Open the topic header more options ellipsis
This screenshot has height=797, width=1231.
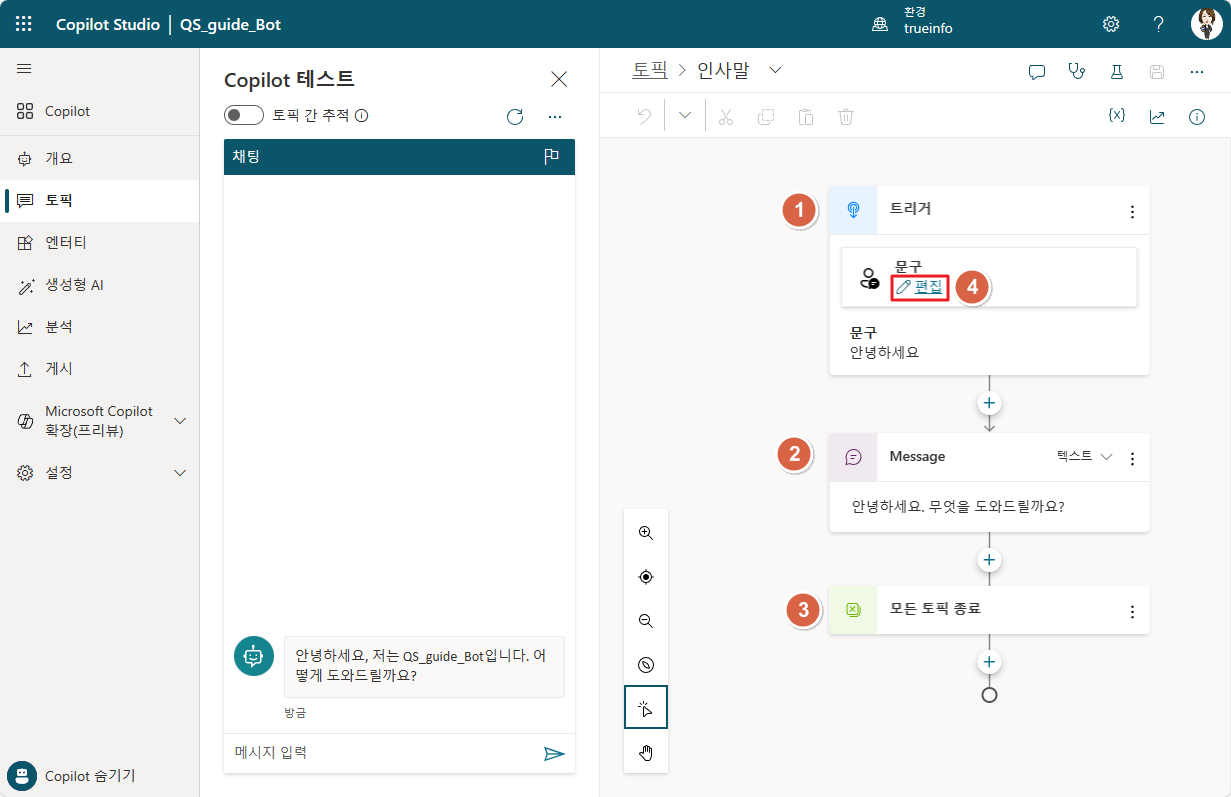click(1197, 72)
